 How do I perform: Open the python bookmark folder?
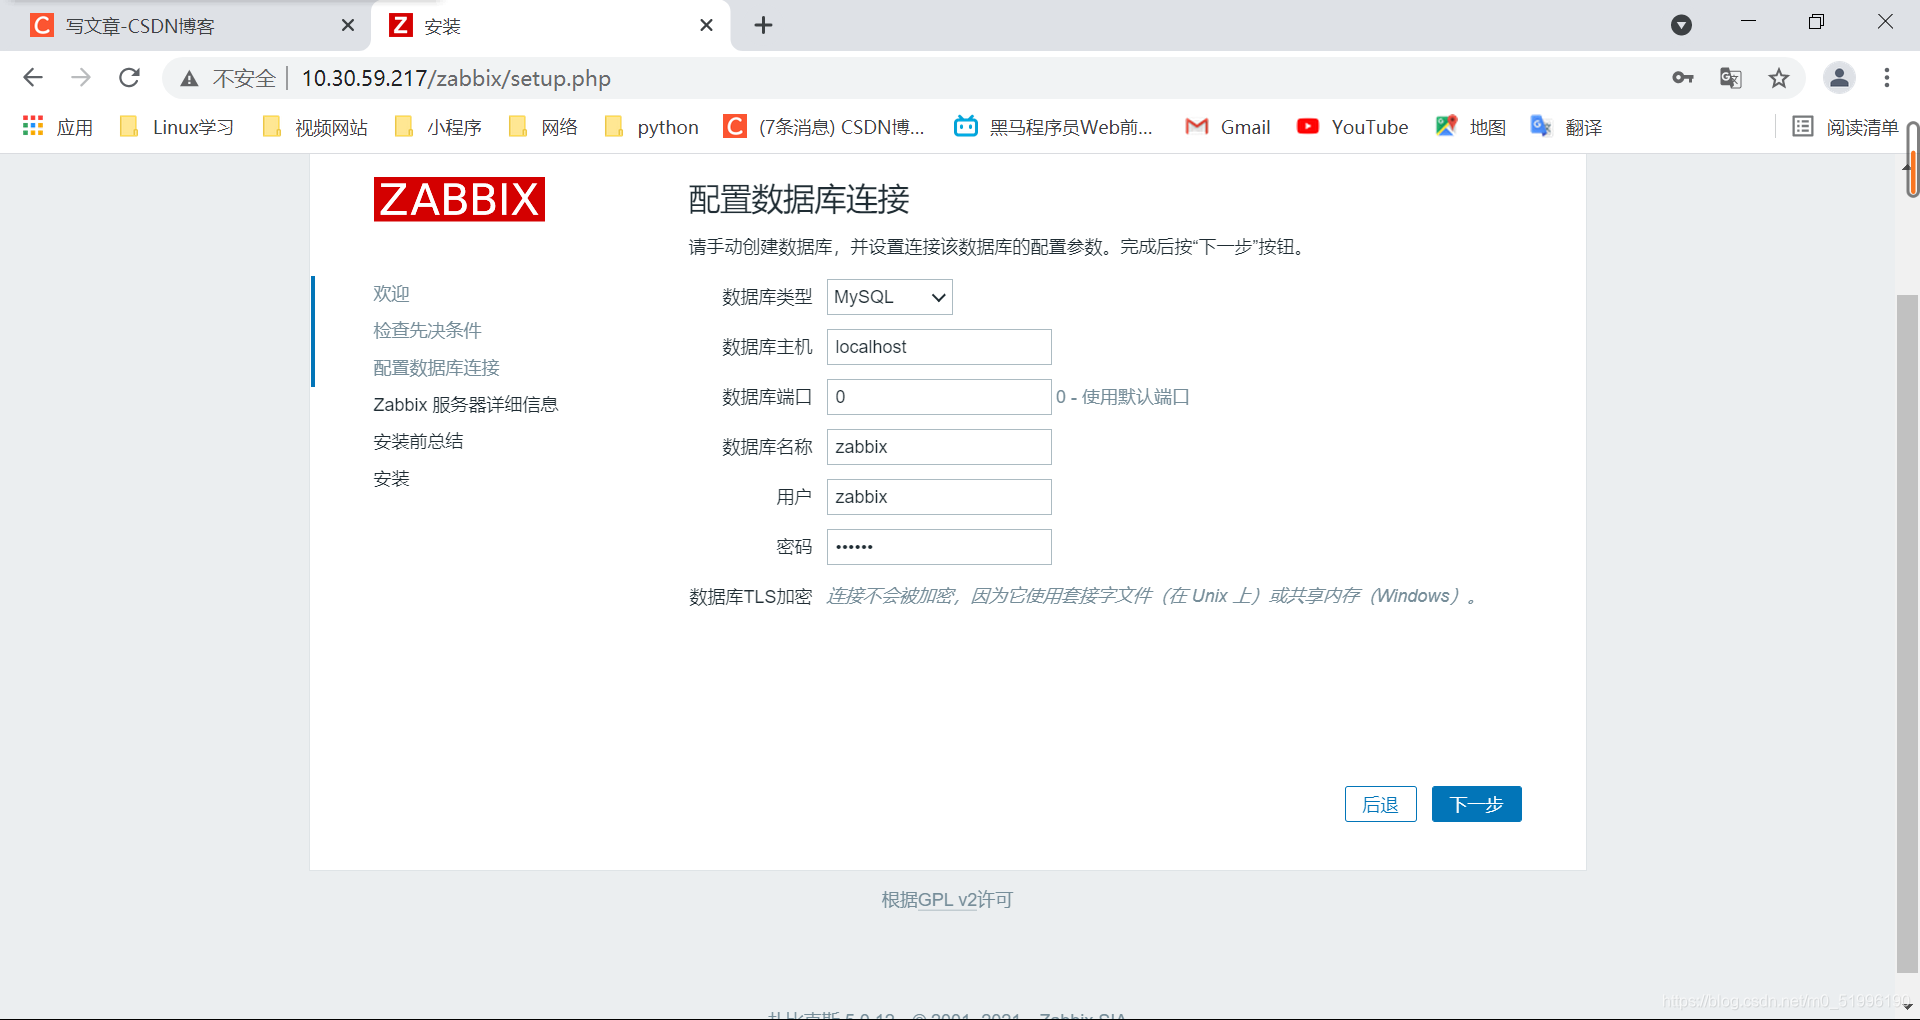point(652,127)
